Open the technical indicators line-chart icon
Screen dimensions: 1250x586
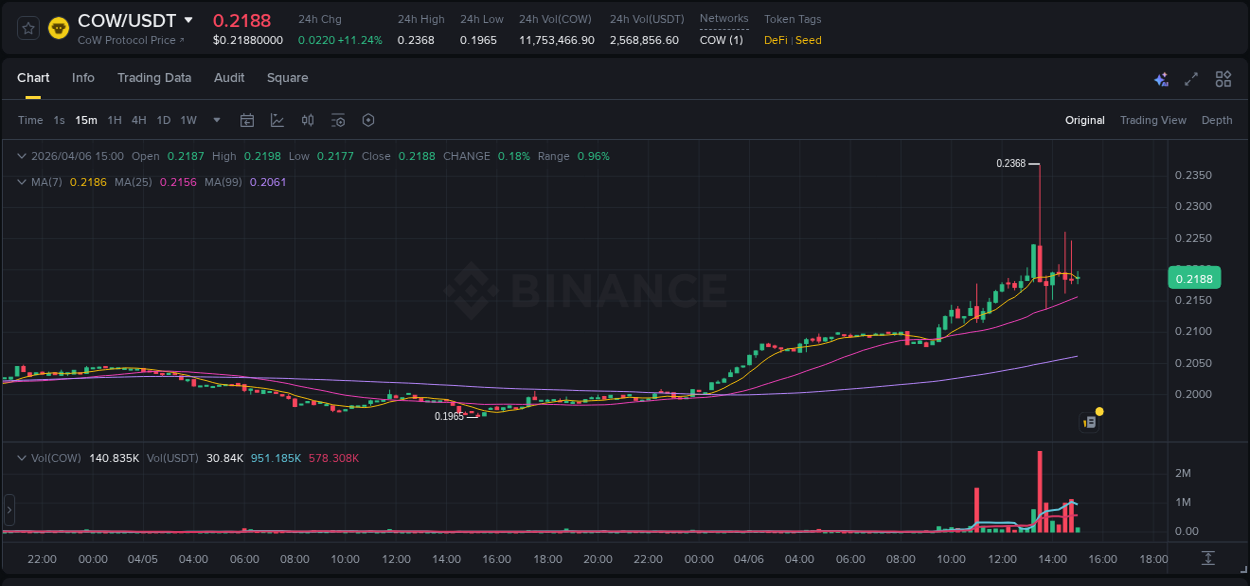[277, 120]
